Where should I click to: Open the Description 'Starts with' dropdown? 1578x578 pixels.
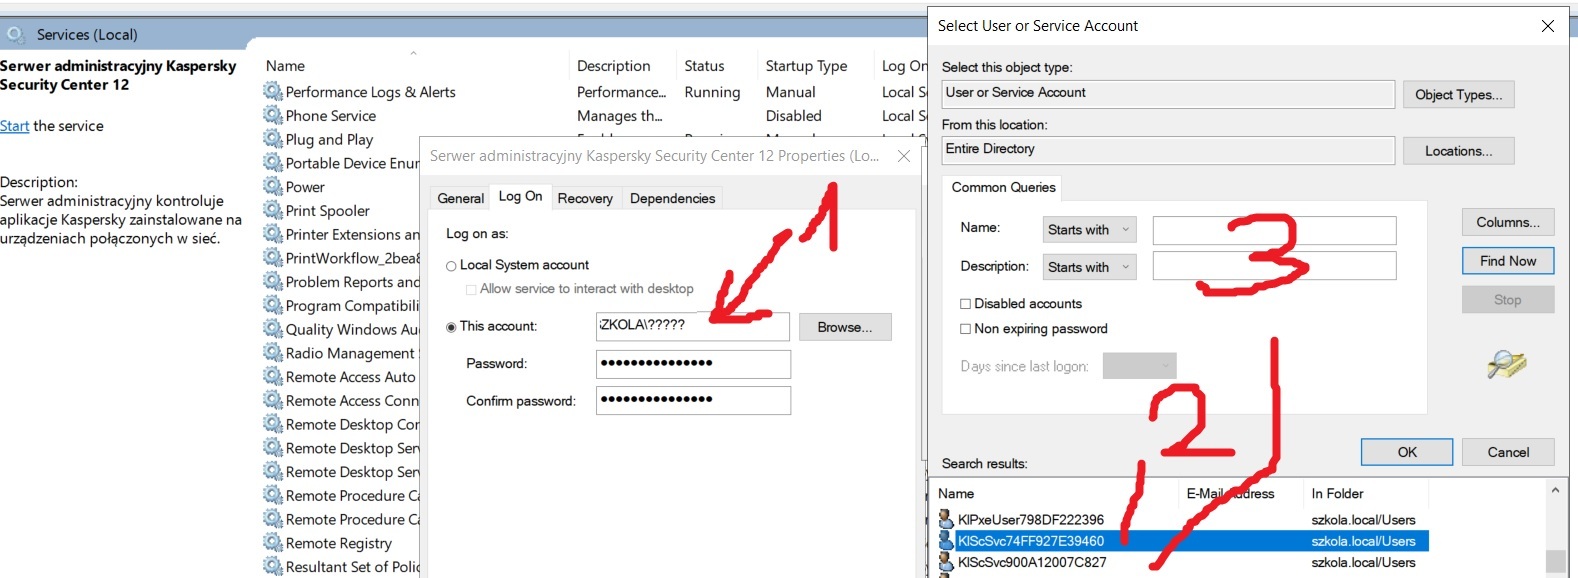point(1090,267)
